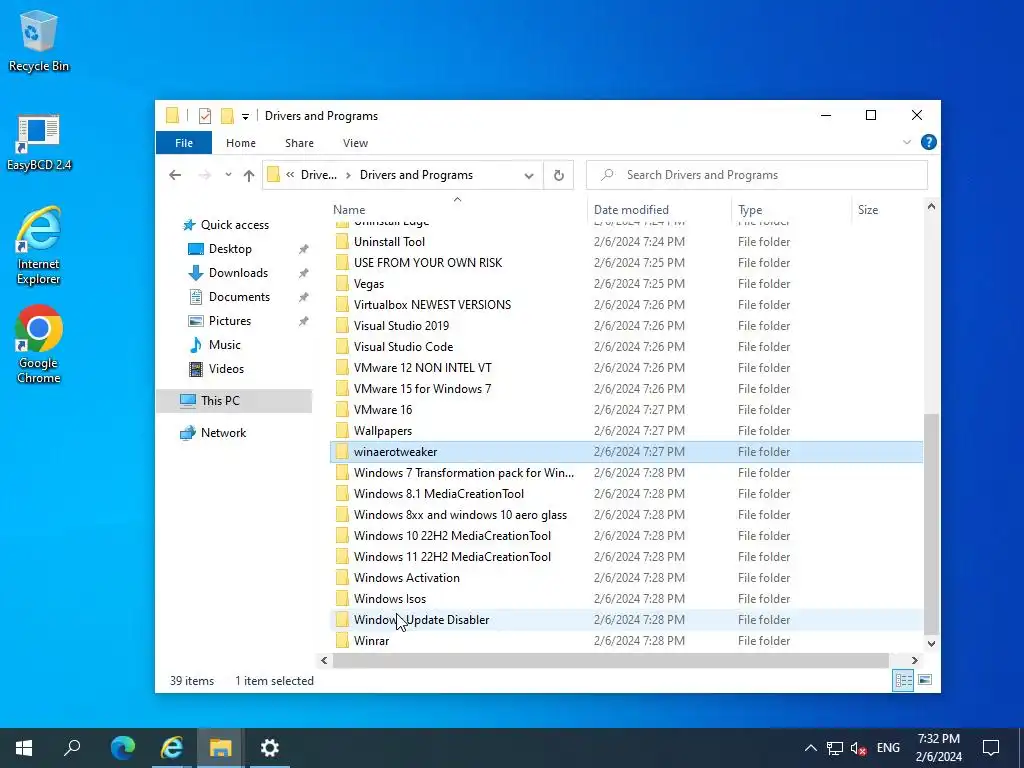Go up one folder level

tap(248, 175)
